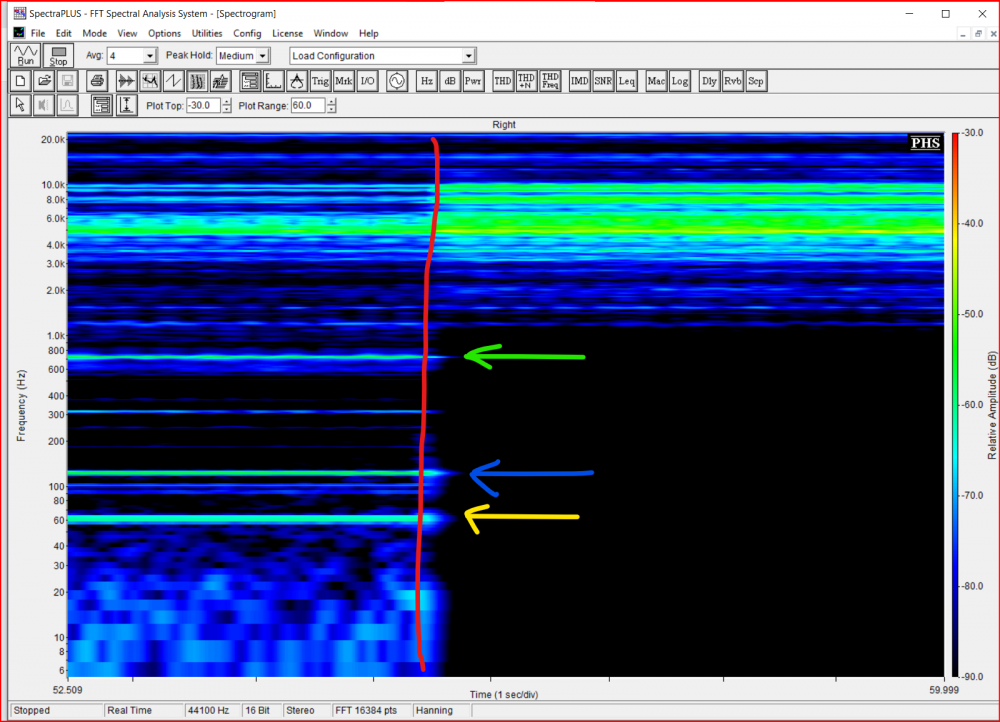
Task: Toggle the THD utility button
Action: tap(503, 81)
